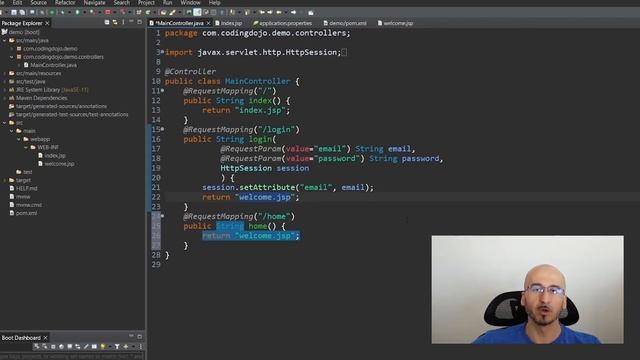The image size is (640, 360).
Task: Open the Window menu
Action: 190,3
